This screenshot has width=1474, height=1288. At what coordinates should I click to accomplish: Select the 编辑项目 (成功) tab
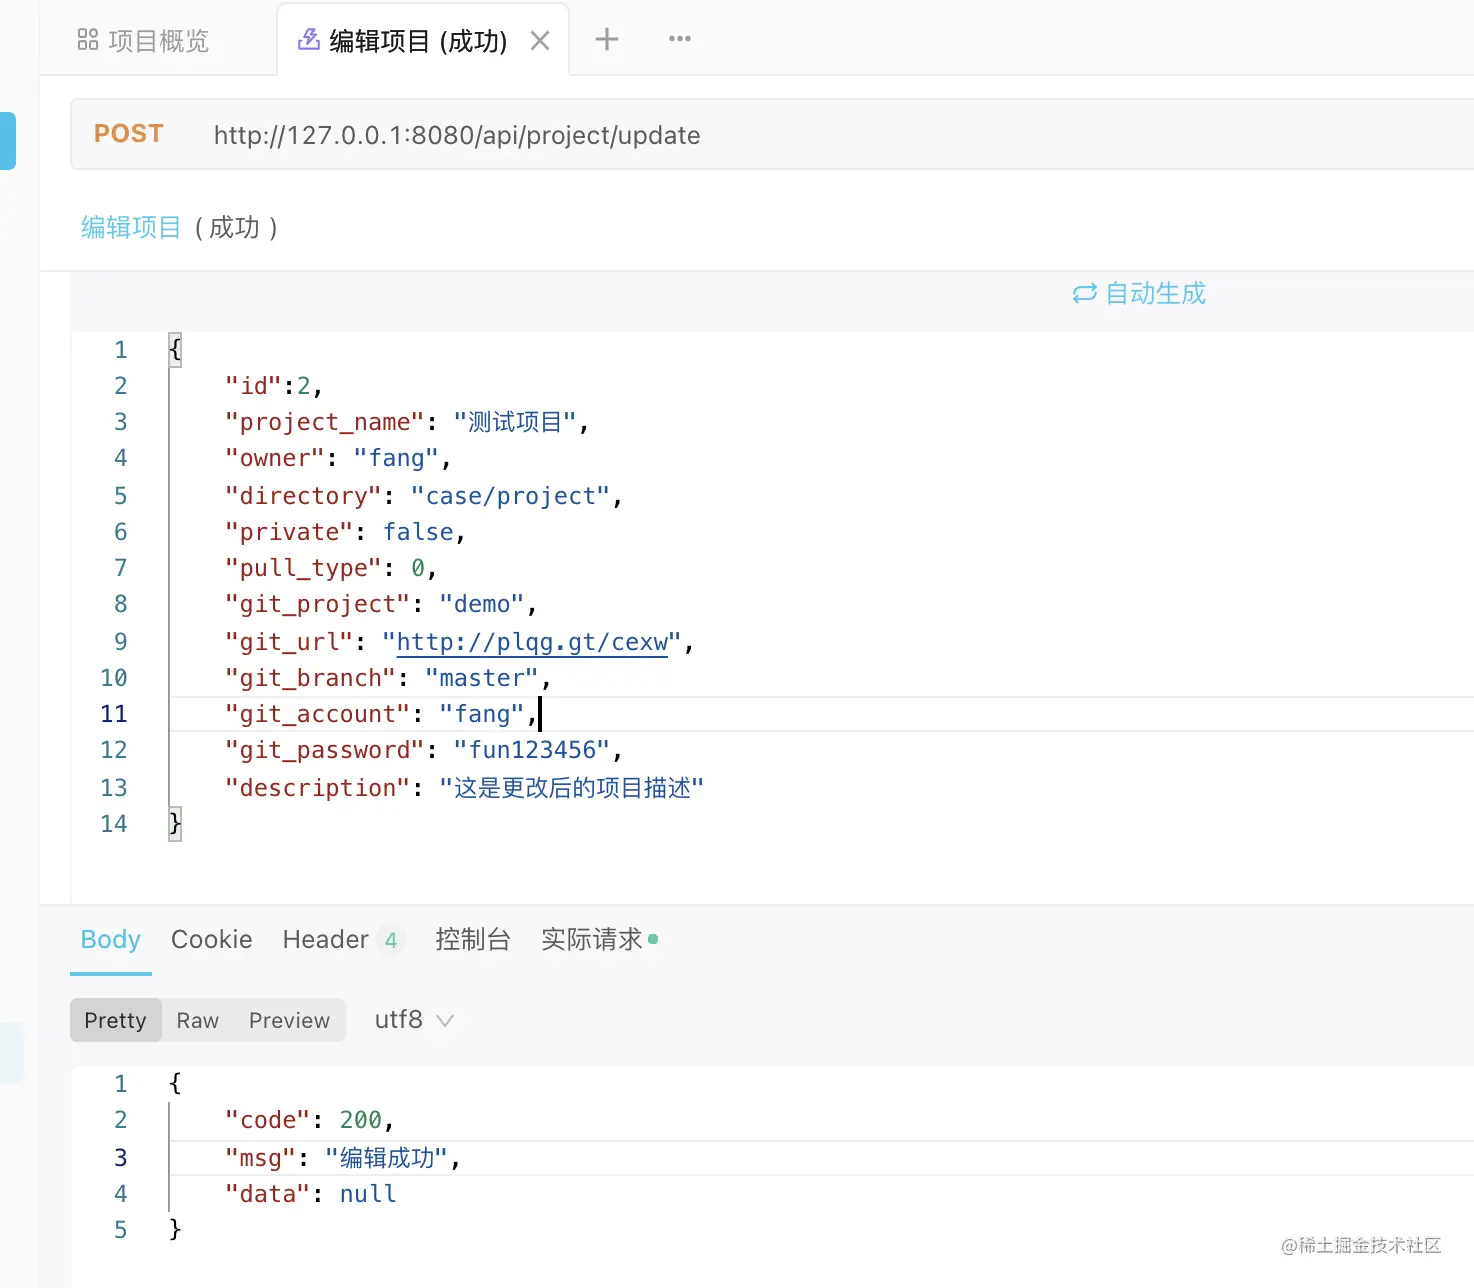coord(422,40)
